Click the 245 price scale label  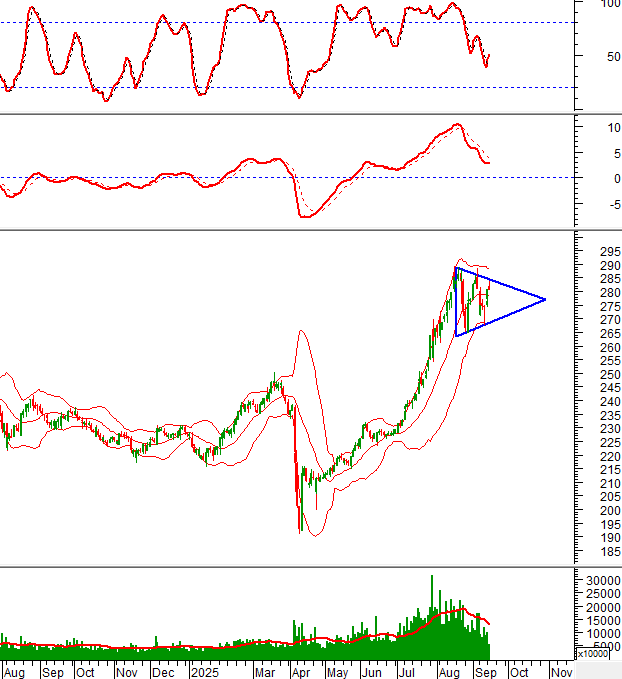pyautogui.click(x=610, y=388)
